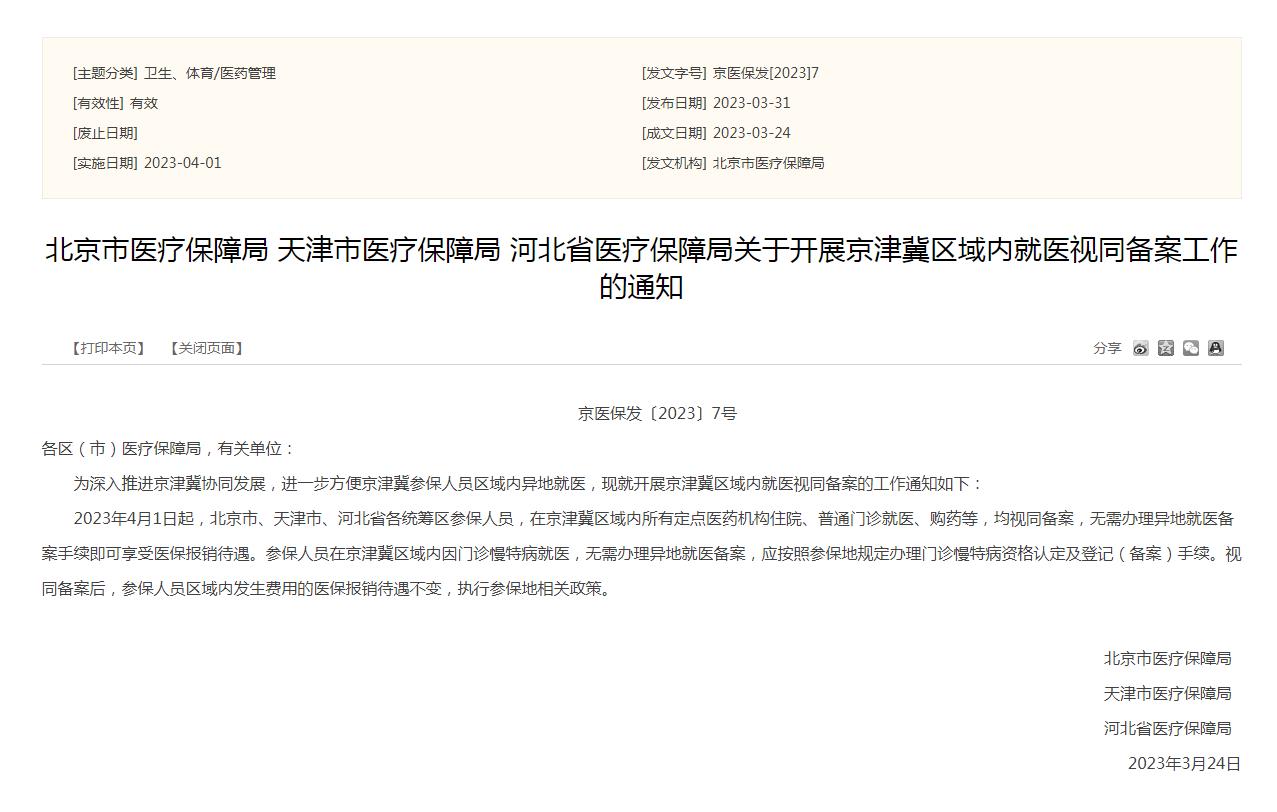Click the 分享 label beside share icons

1107,348
